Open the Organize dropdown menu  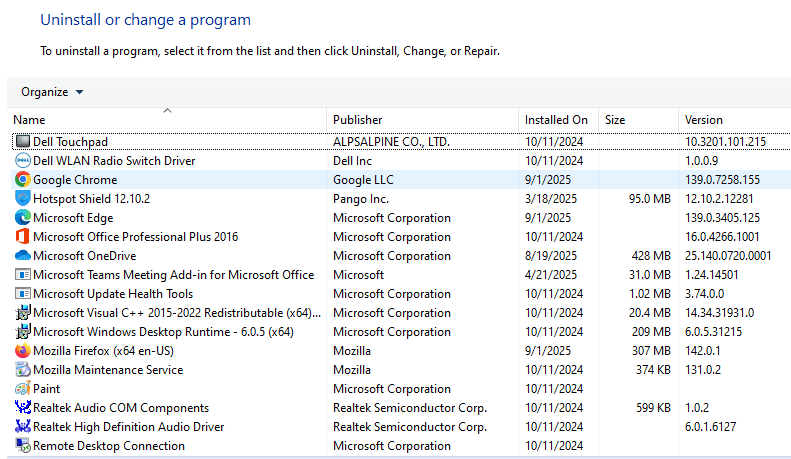pyautogui.click(x=51, y=92)
